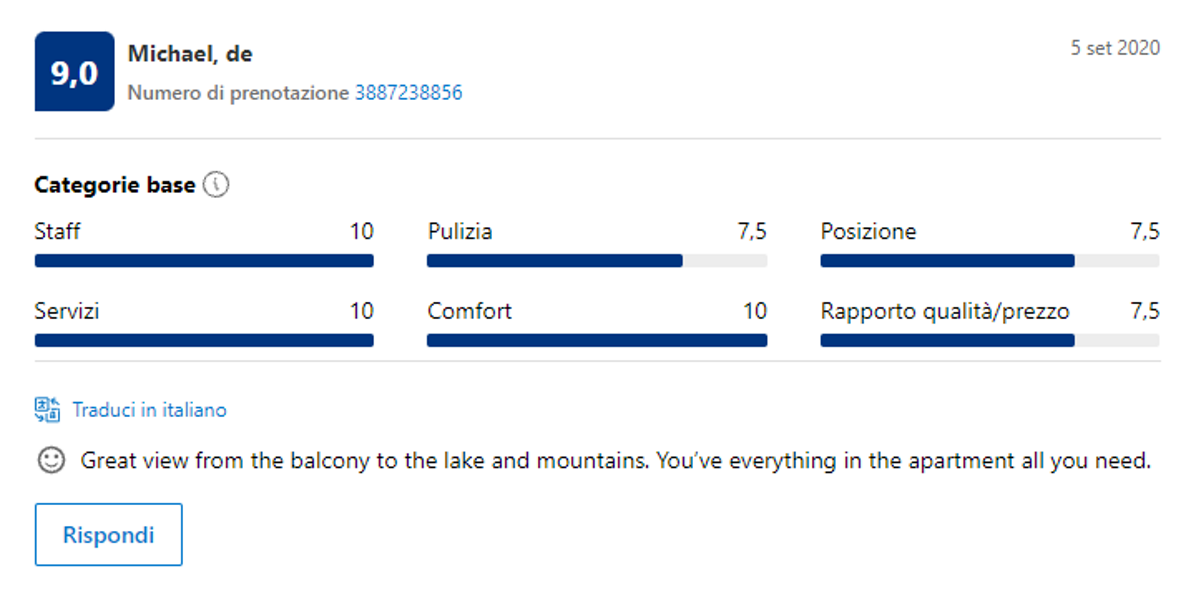Click the Numero di prenotazione label
1196x601 pixels.
click(238, 93)
